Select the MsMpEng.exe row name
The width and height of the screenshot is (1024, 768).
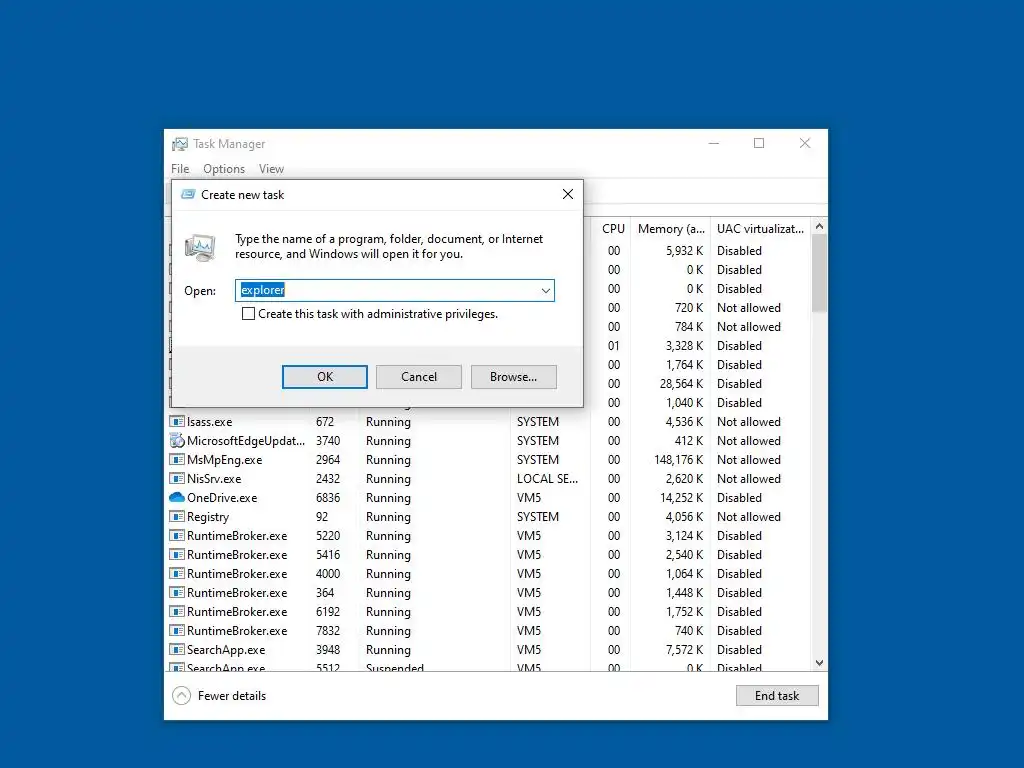point(225,460)
